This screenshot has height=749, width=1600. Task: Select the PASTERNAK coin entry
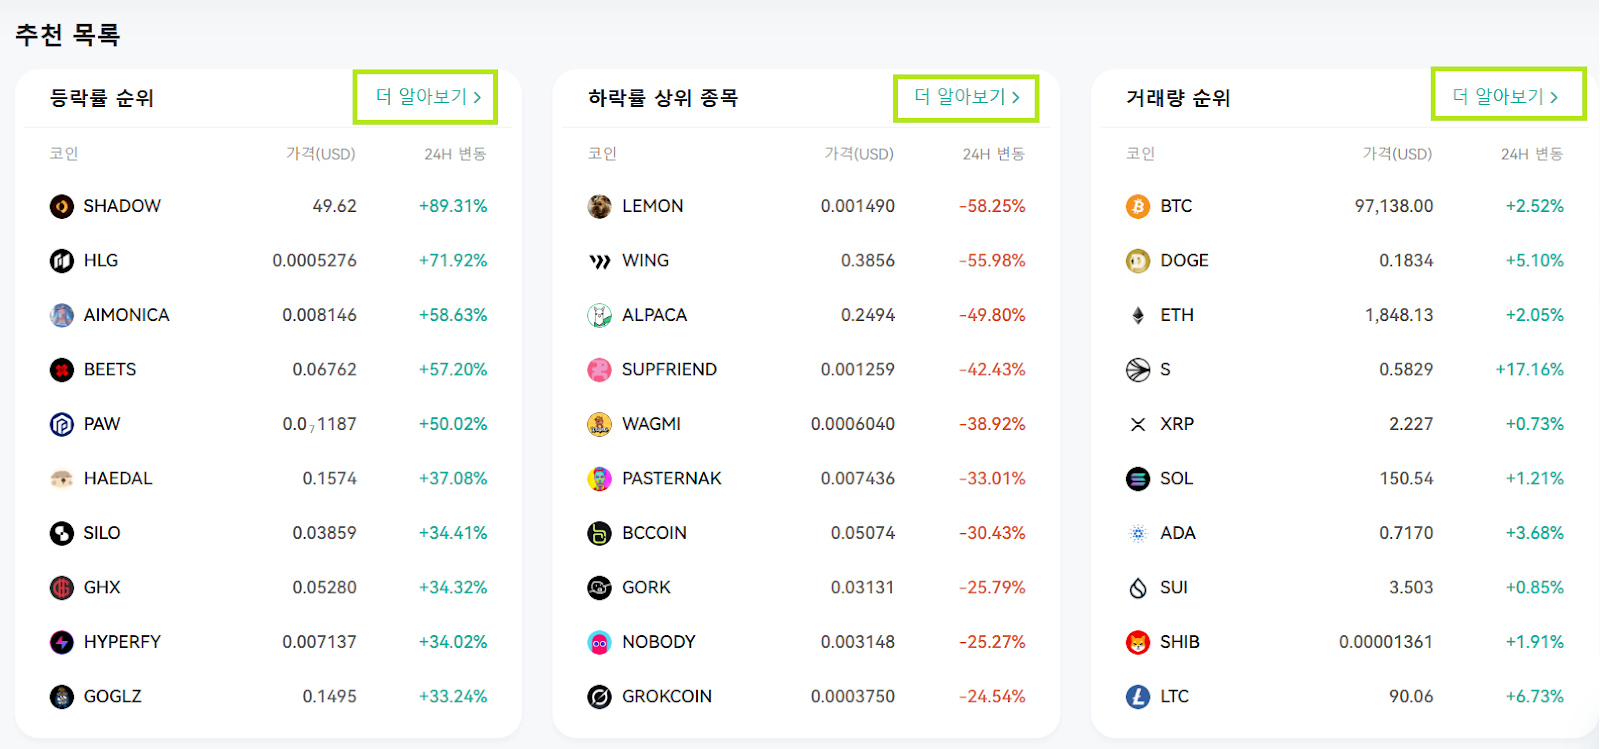(806, 479)
